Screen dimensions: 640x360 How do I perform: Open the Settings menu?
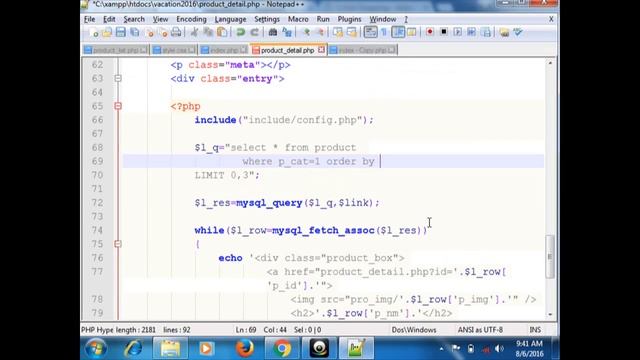pos(267,19)
